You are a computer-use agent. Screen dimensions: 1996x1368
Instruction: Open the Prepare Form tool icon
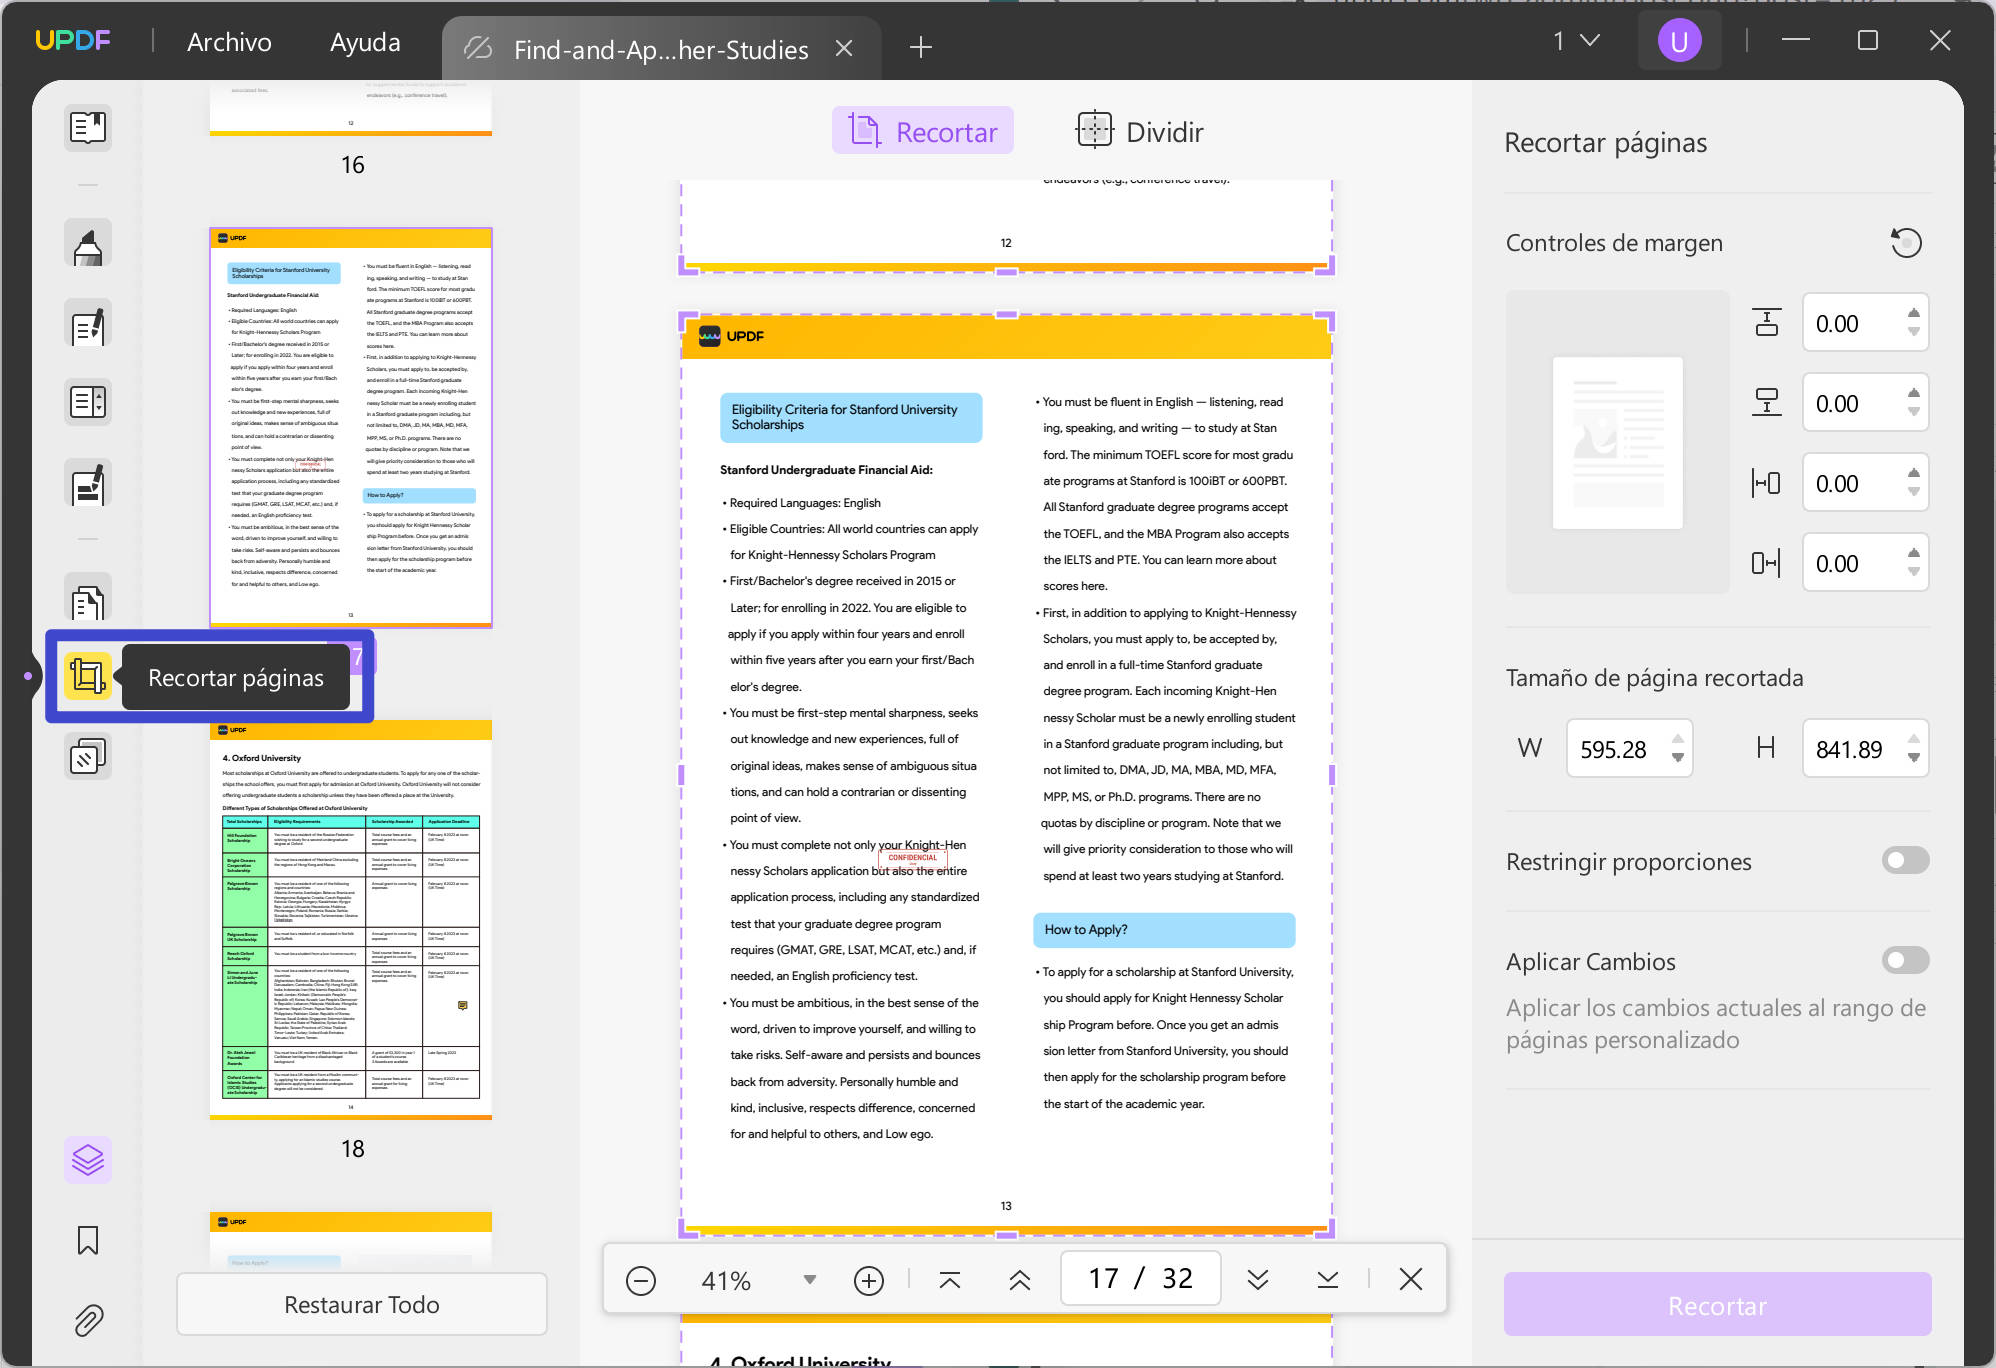click(x=88, y=402)
